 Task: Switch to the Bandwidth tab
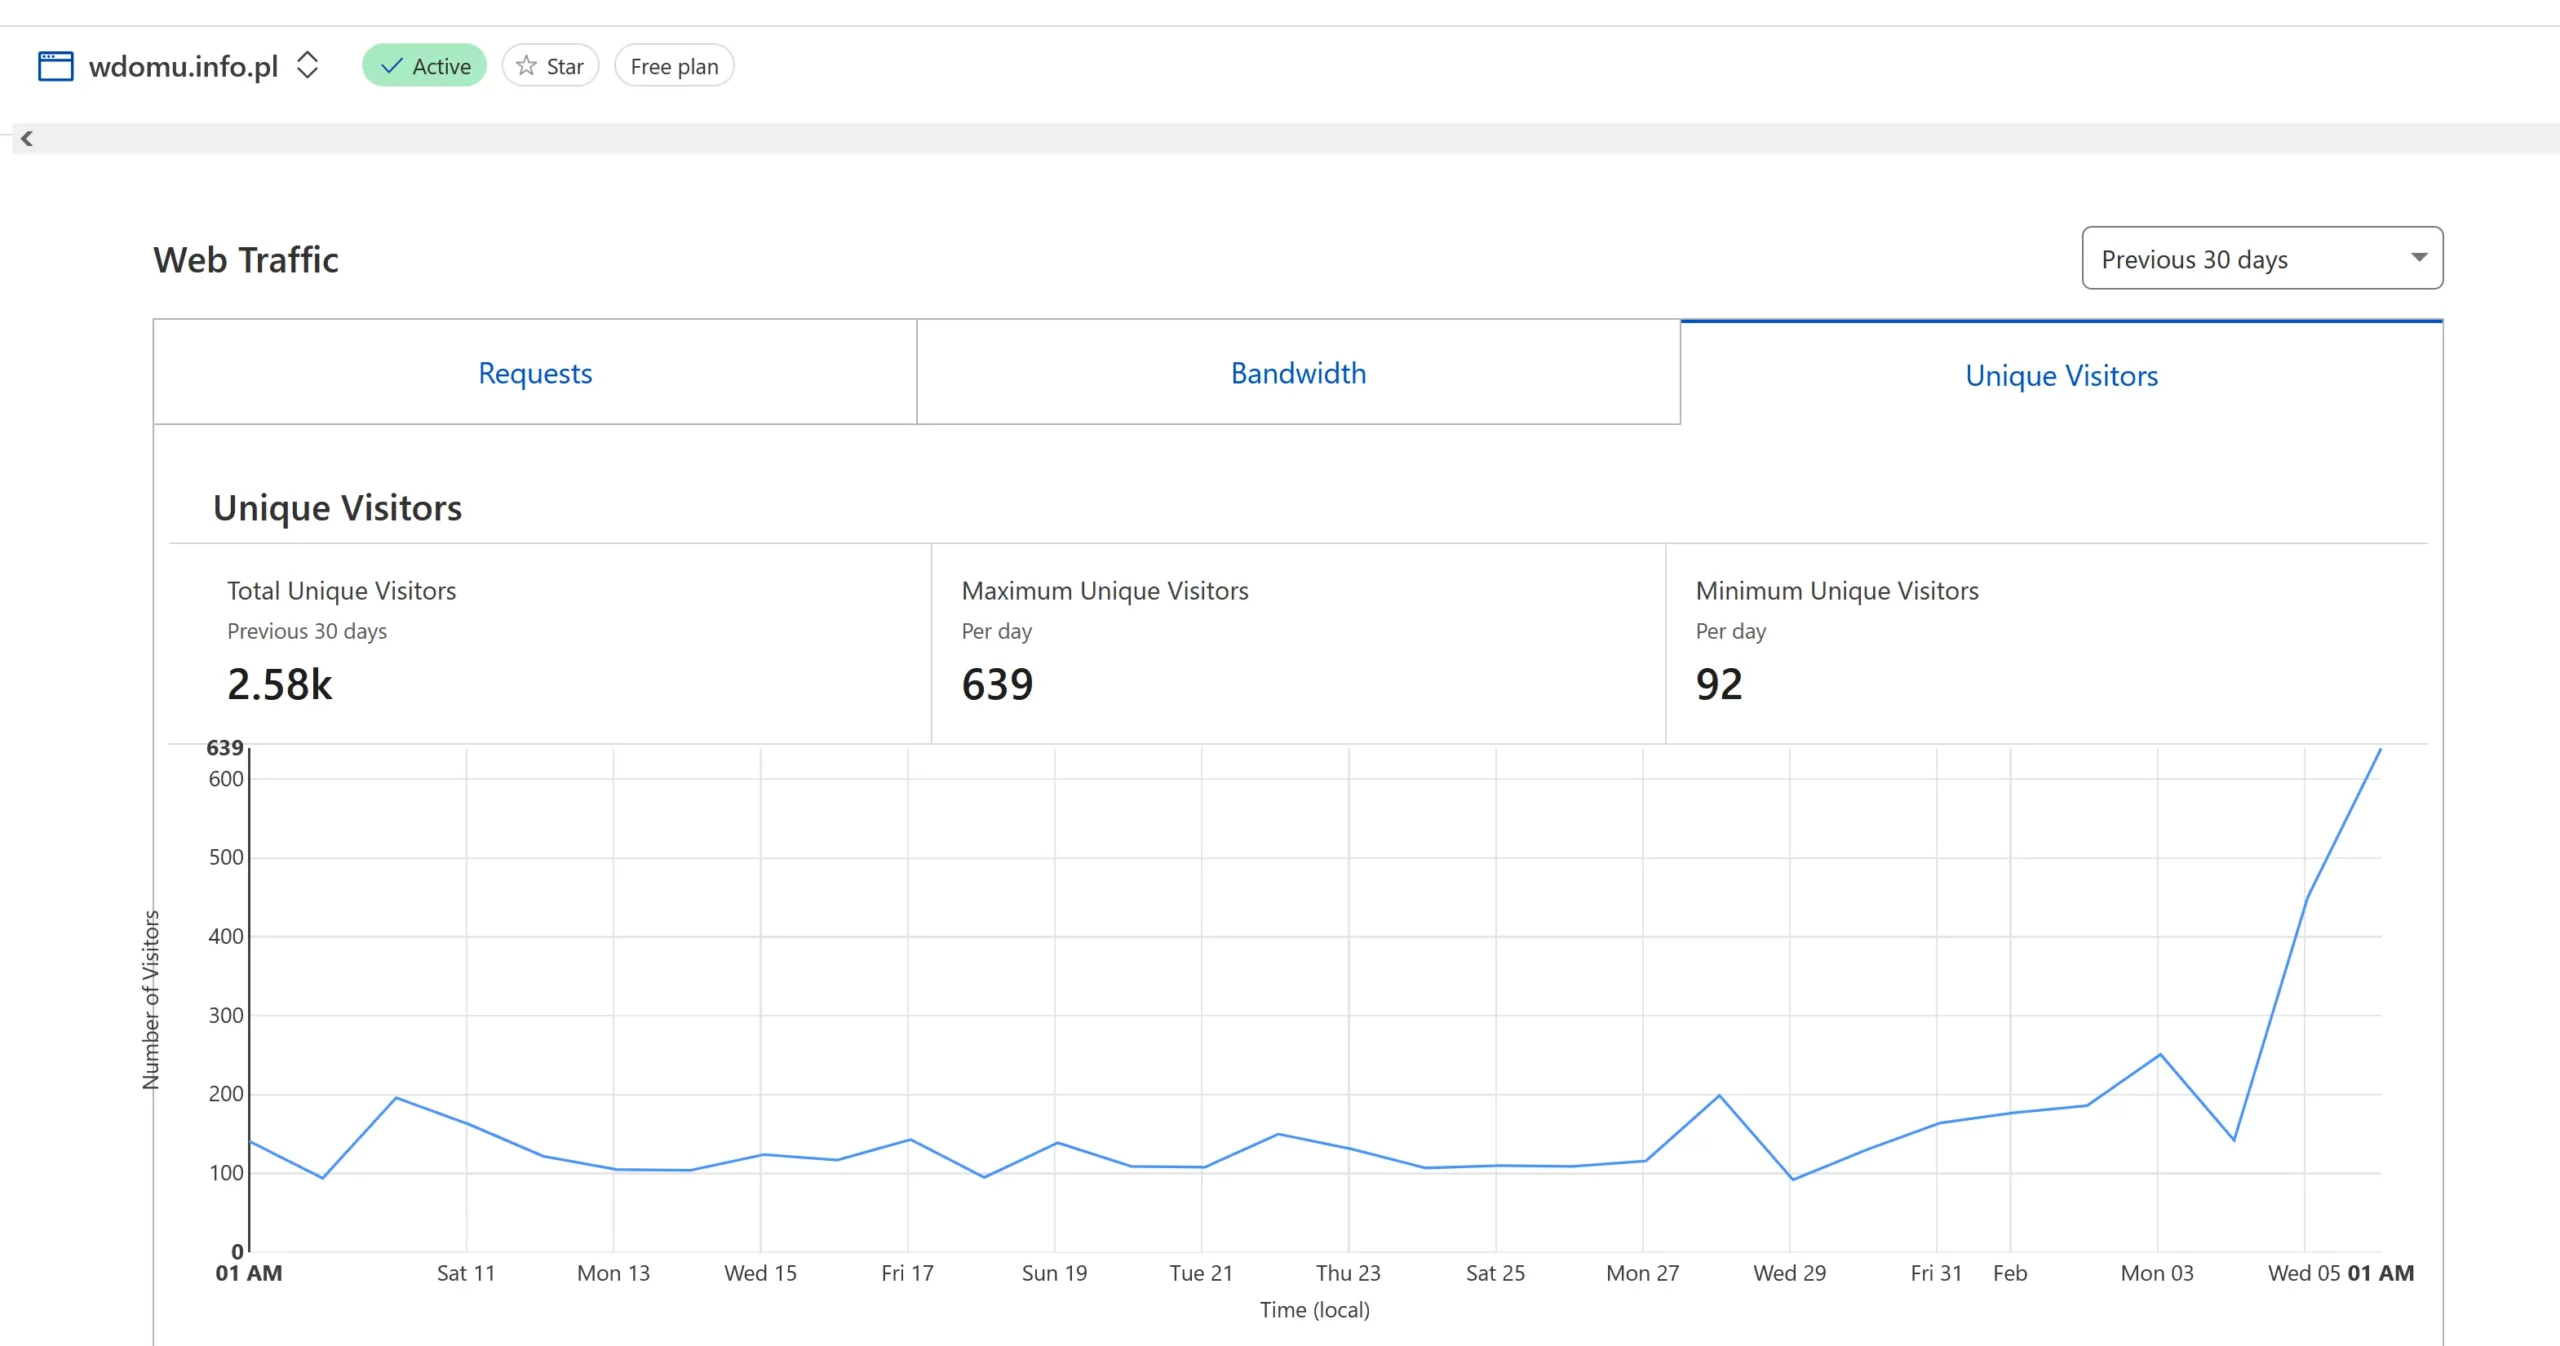coord(1298,373)
